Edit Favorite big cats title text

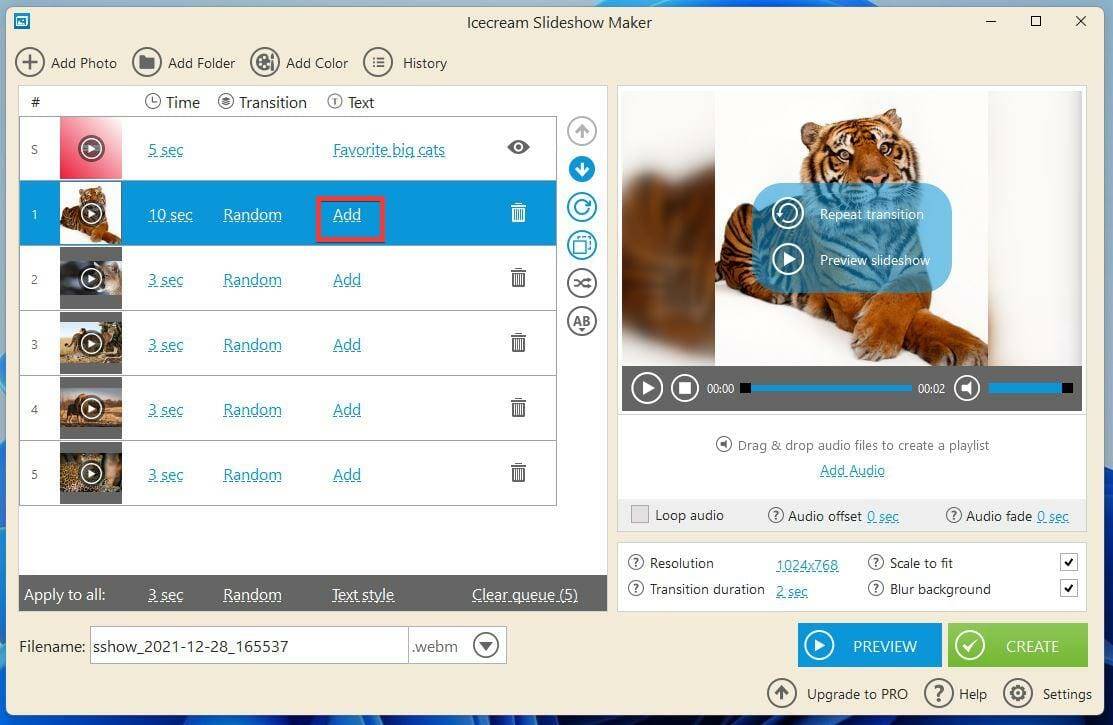coord(389,150)
